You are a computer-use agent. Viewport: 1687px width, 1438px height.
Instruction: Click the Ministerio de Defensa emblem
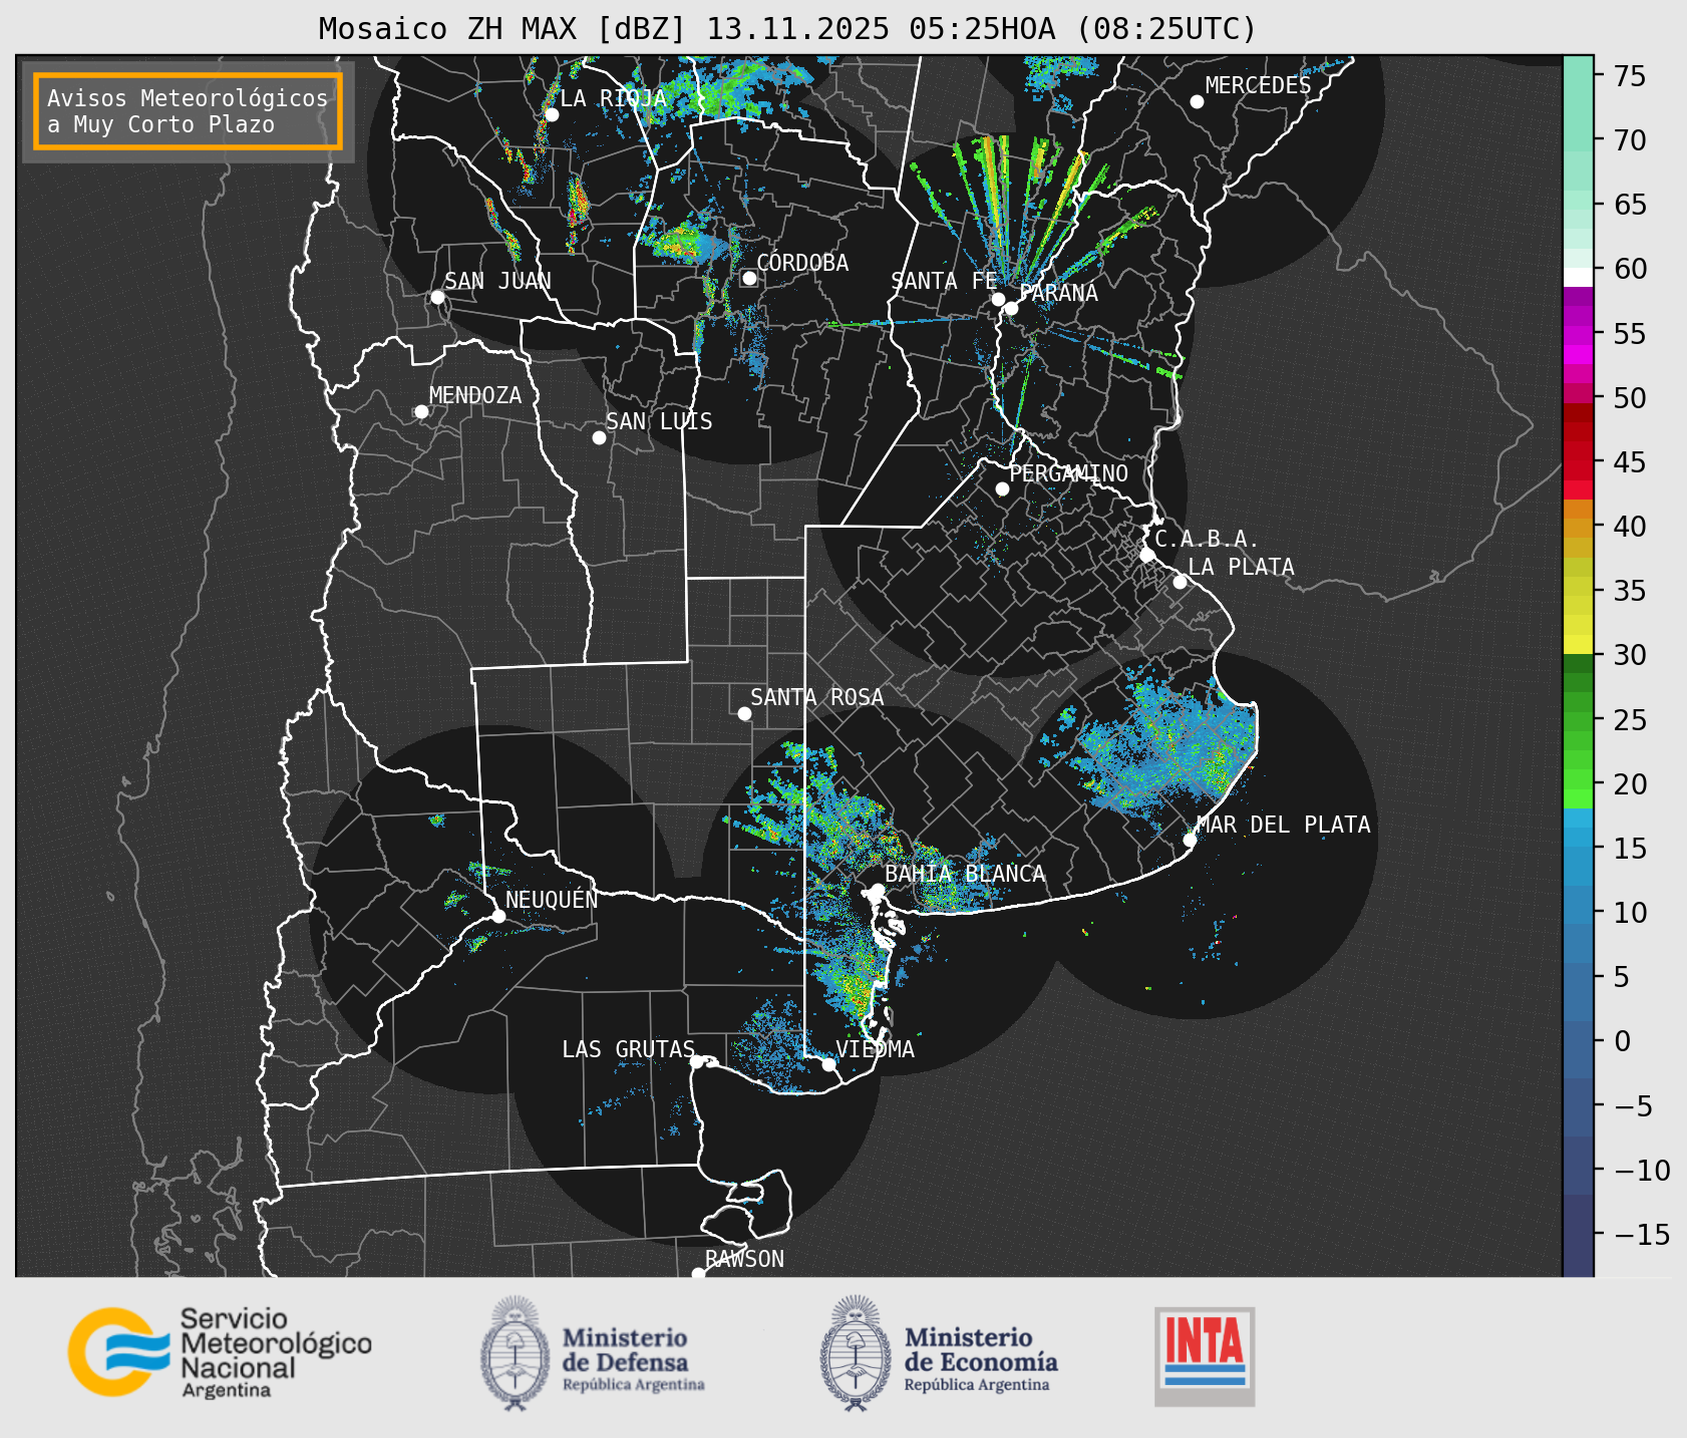pos(515,1353)
